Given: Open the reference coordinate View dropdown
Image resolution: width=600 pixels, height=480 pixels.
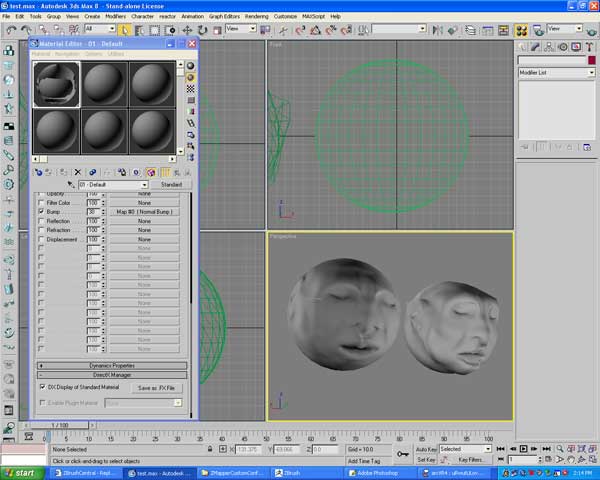Looking at the screenshot, I should coord(241,29).
